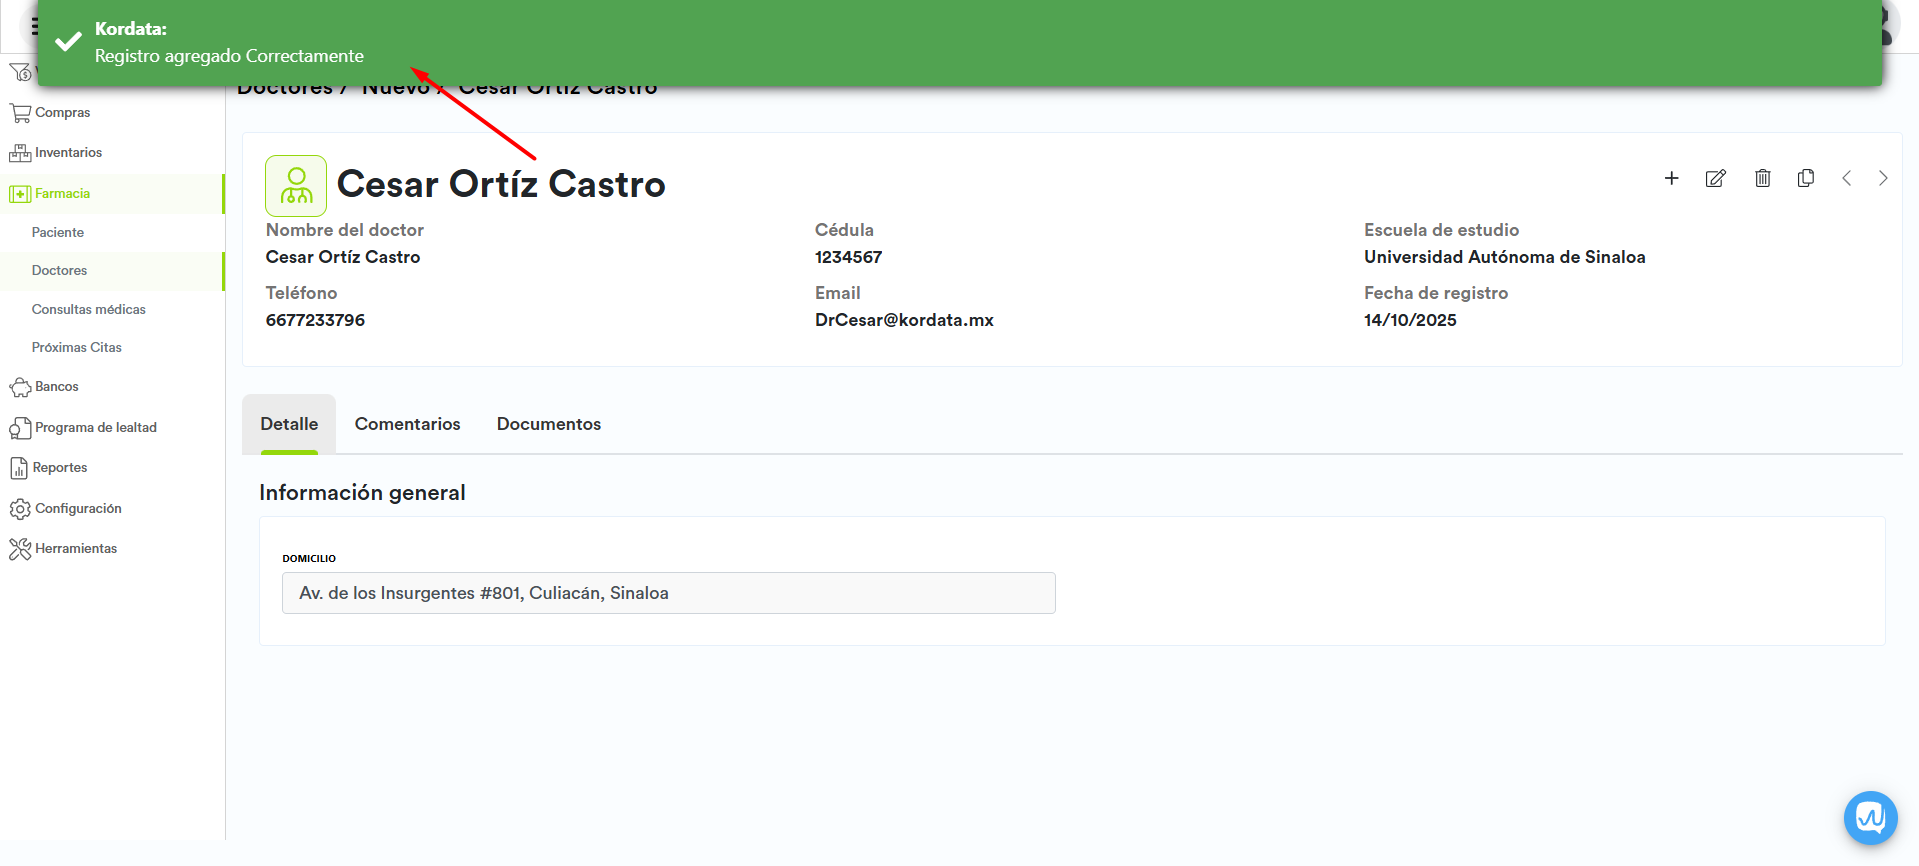Go to Próximas Citas

coord(77,348)
